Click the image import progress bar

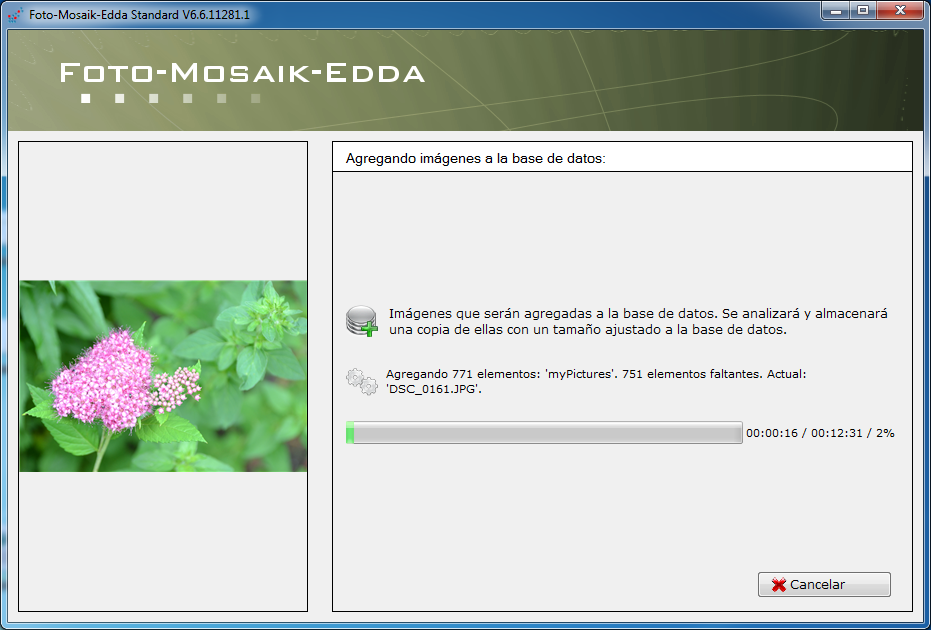click(544, 433)
